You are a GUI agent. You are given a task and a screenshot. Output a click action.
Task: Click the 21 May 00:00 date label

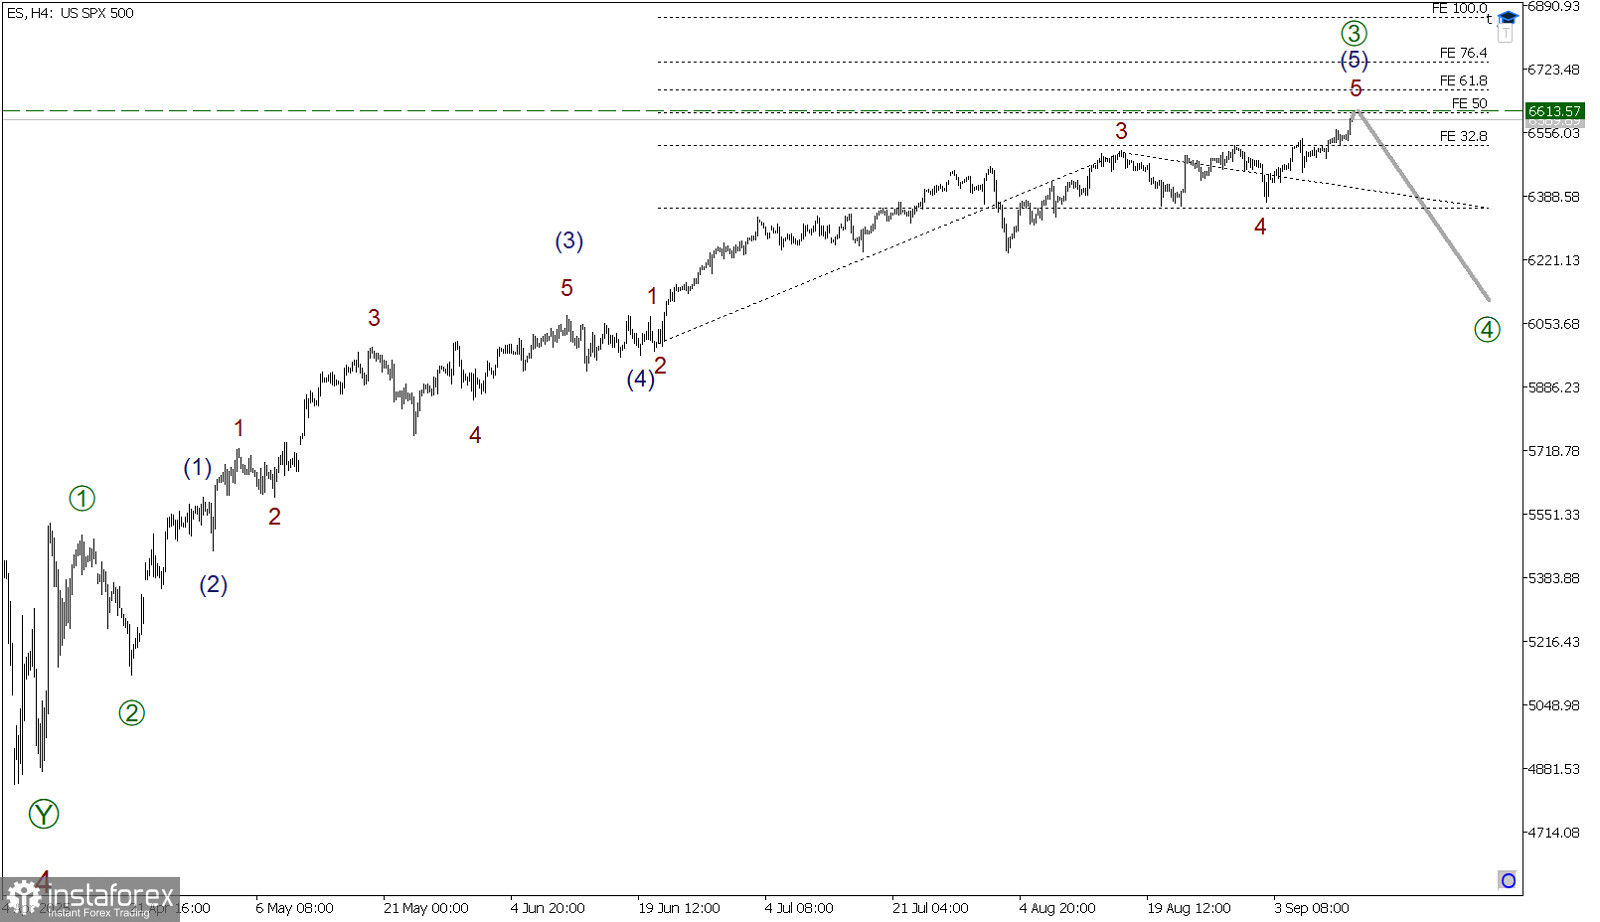point(426,908)
